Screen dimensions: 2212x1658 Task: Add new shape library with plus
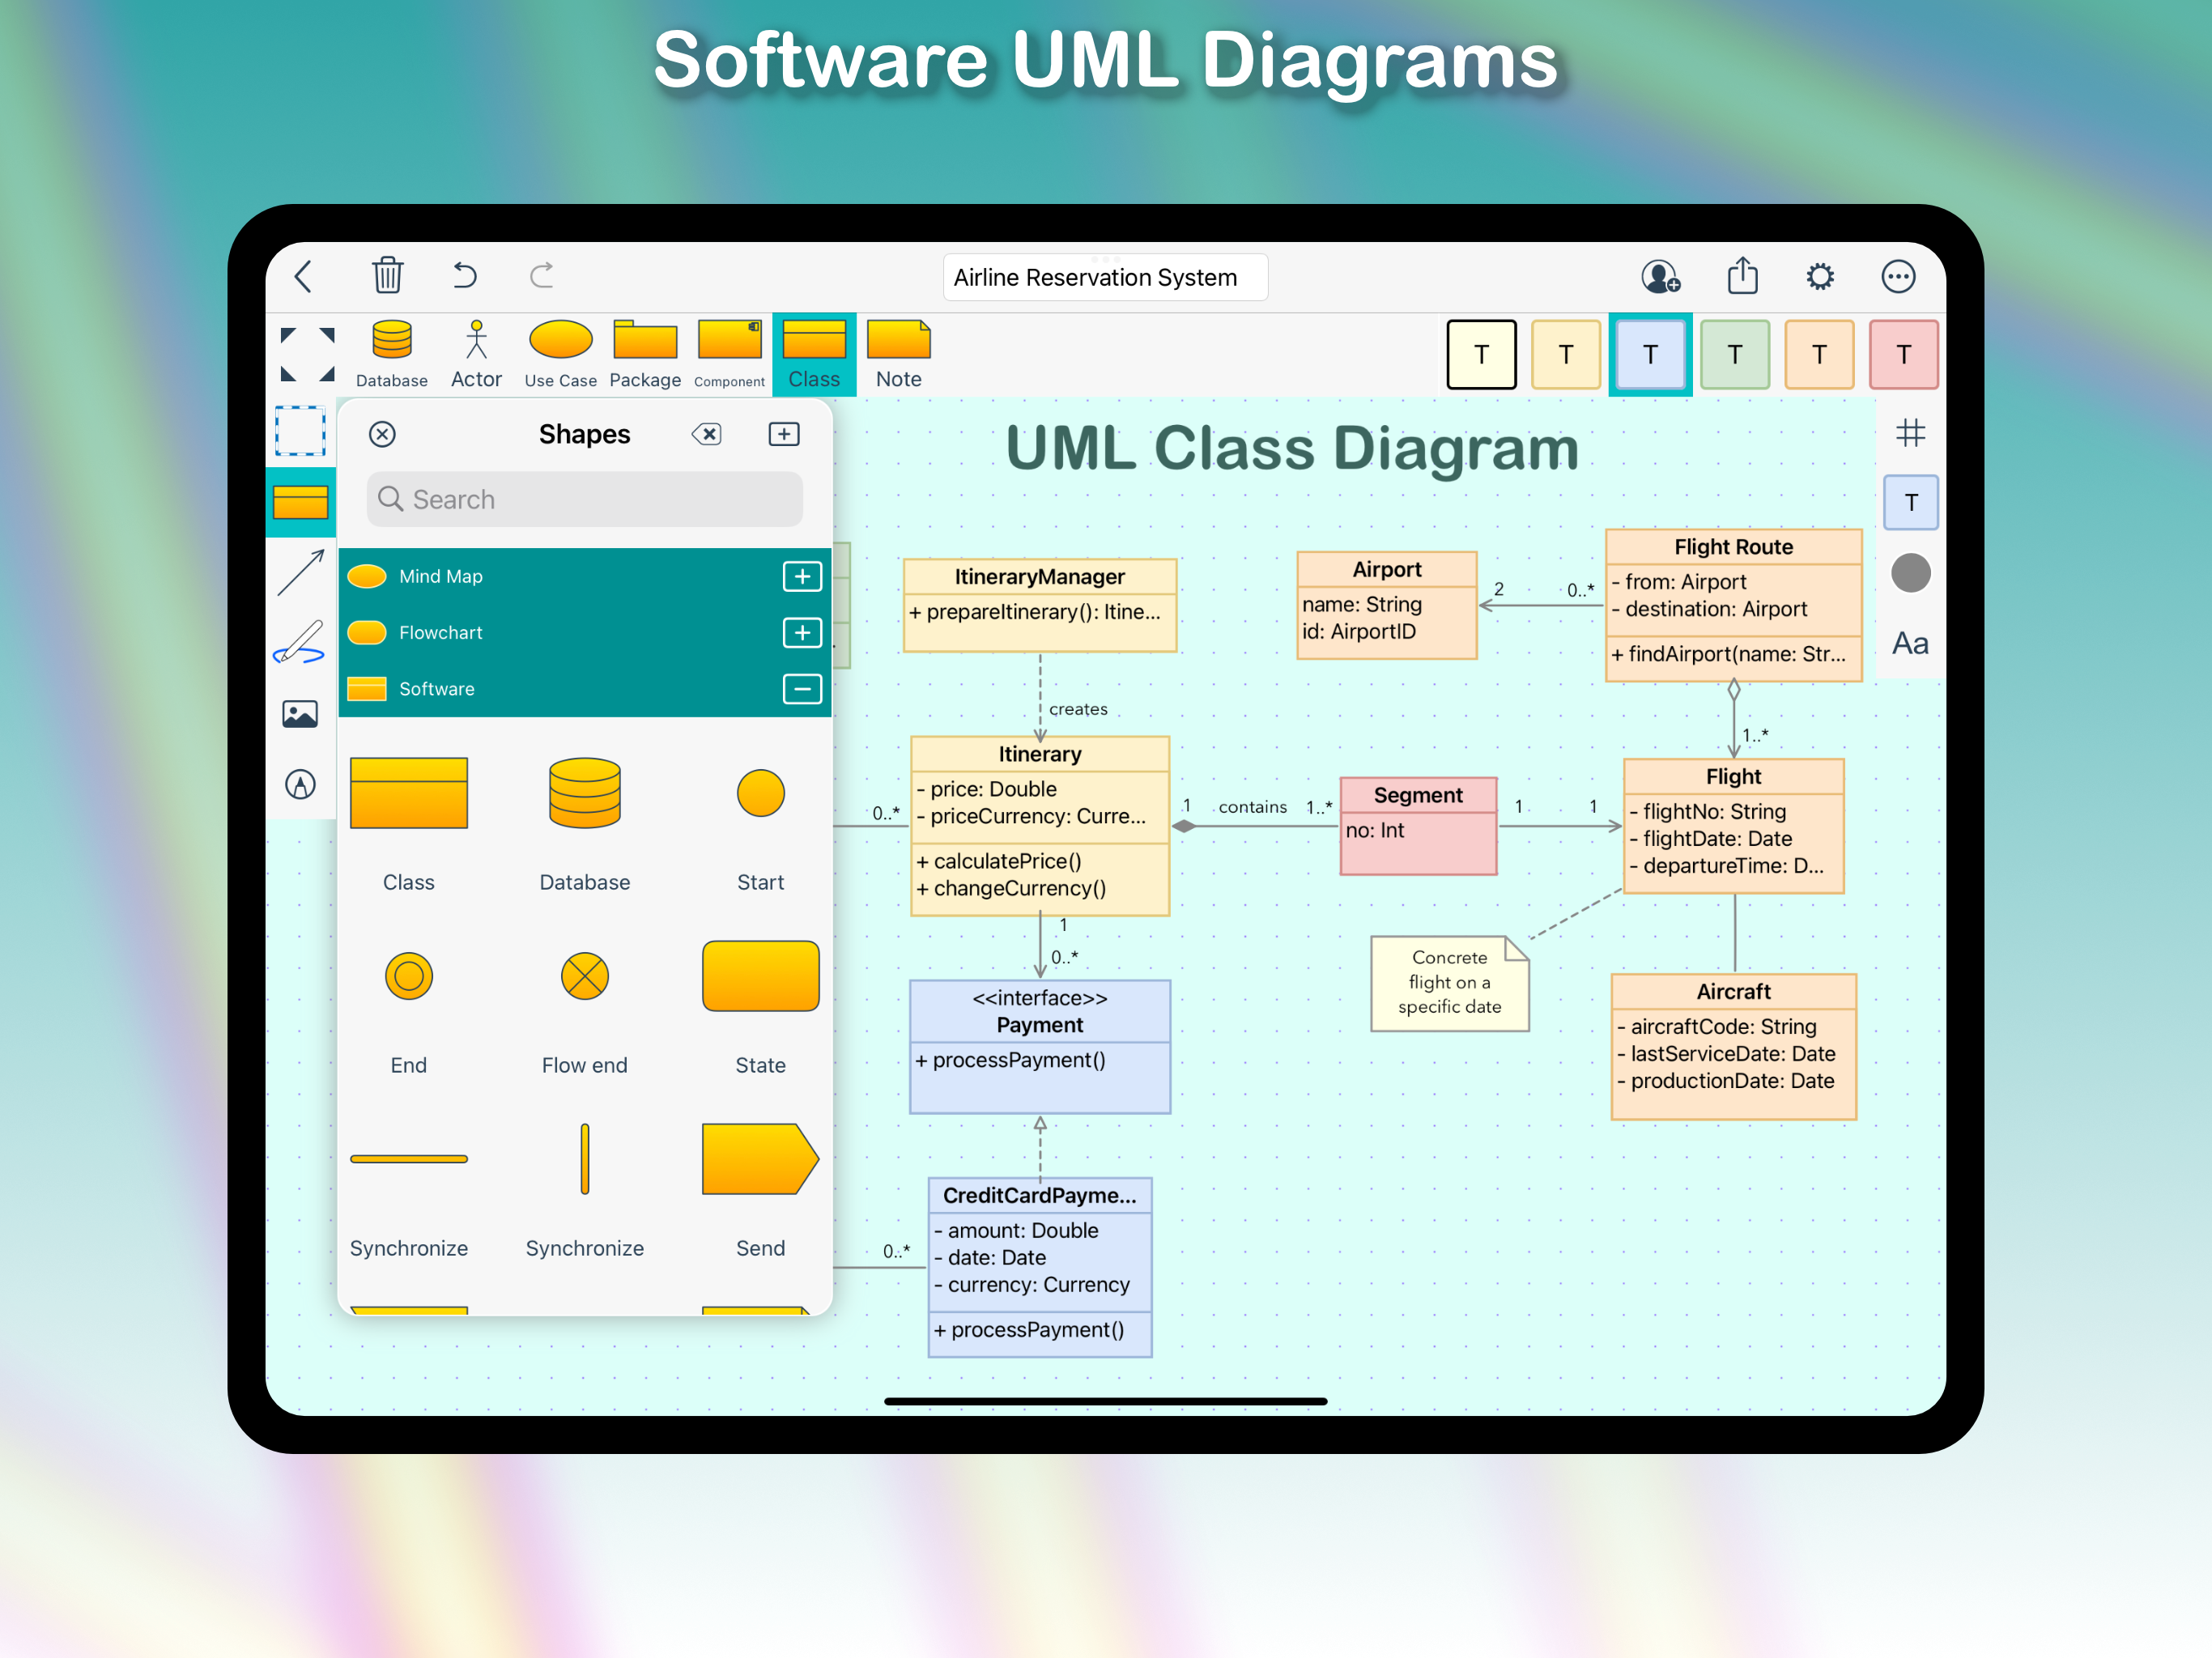pyautogui.click(x=784, y=434)
